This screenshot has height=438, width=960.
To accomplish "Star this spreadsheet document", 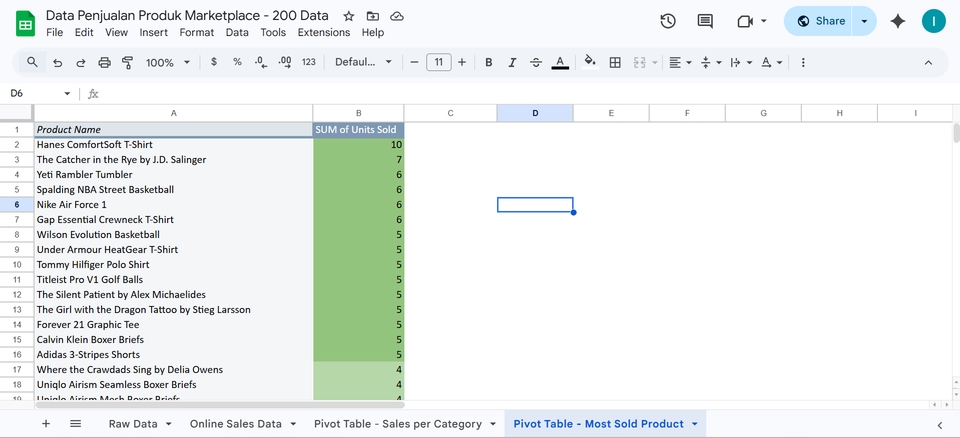I will click(348, 17).
